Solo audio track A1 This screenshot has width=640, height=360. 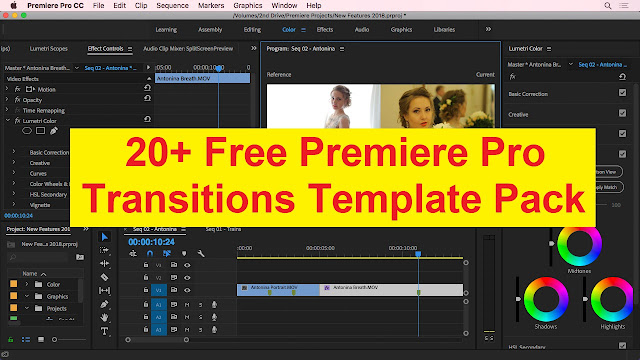click(200, 304)
